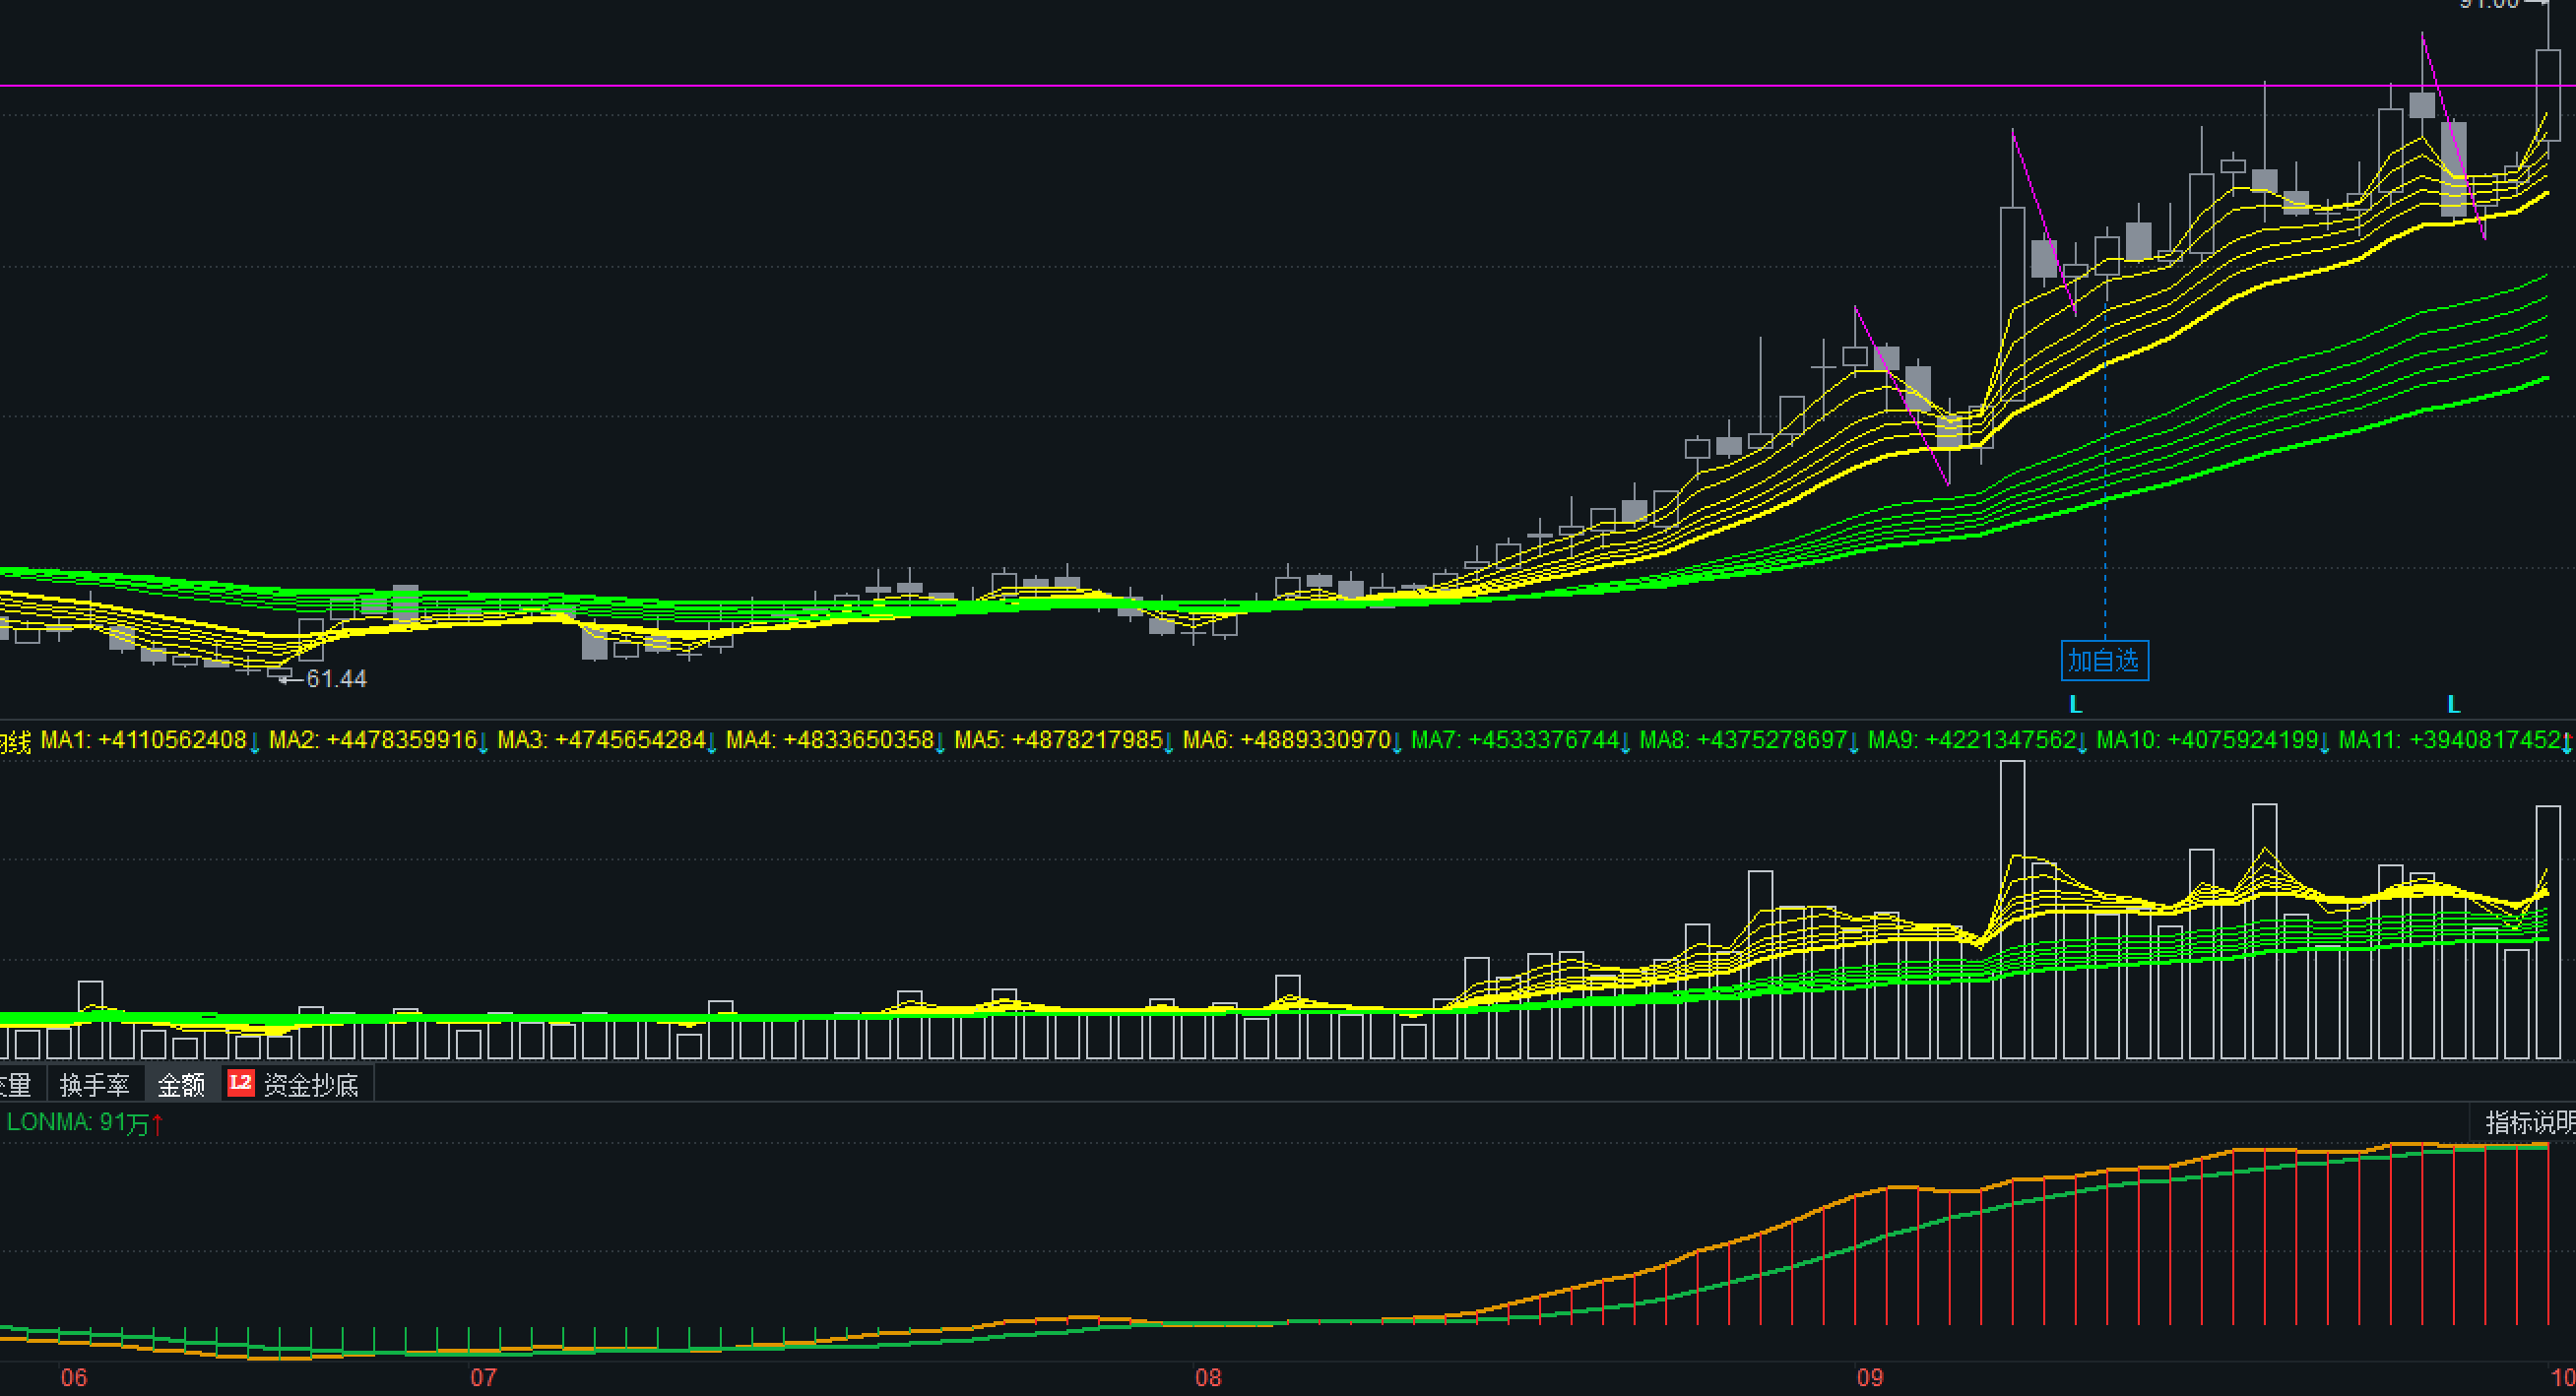This screenshot has width=2576, height=1396.
Task: Click the L marker beneath 加自选
Action: pos(2075,705)
